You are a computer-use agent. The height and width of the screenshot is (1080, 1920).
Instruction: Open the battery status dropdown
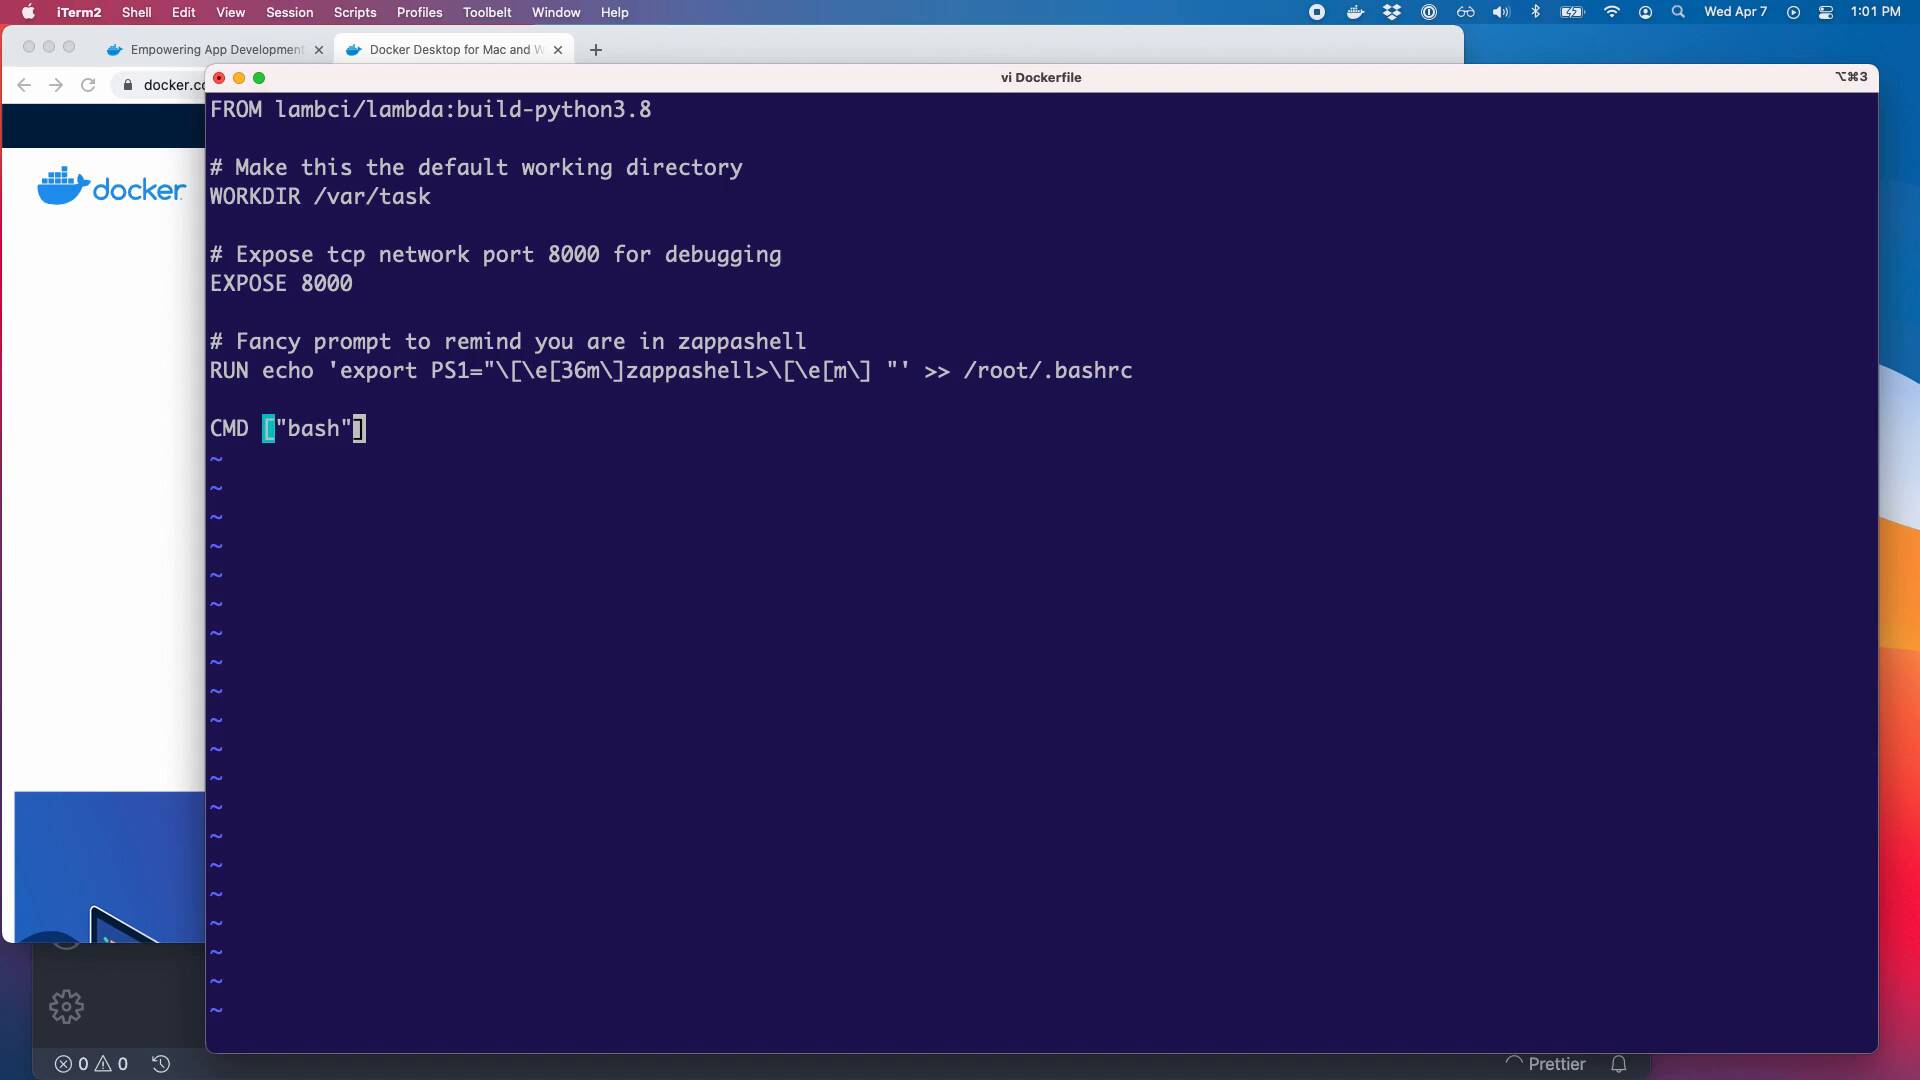click(x=1571, y=12)
